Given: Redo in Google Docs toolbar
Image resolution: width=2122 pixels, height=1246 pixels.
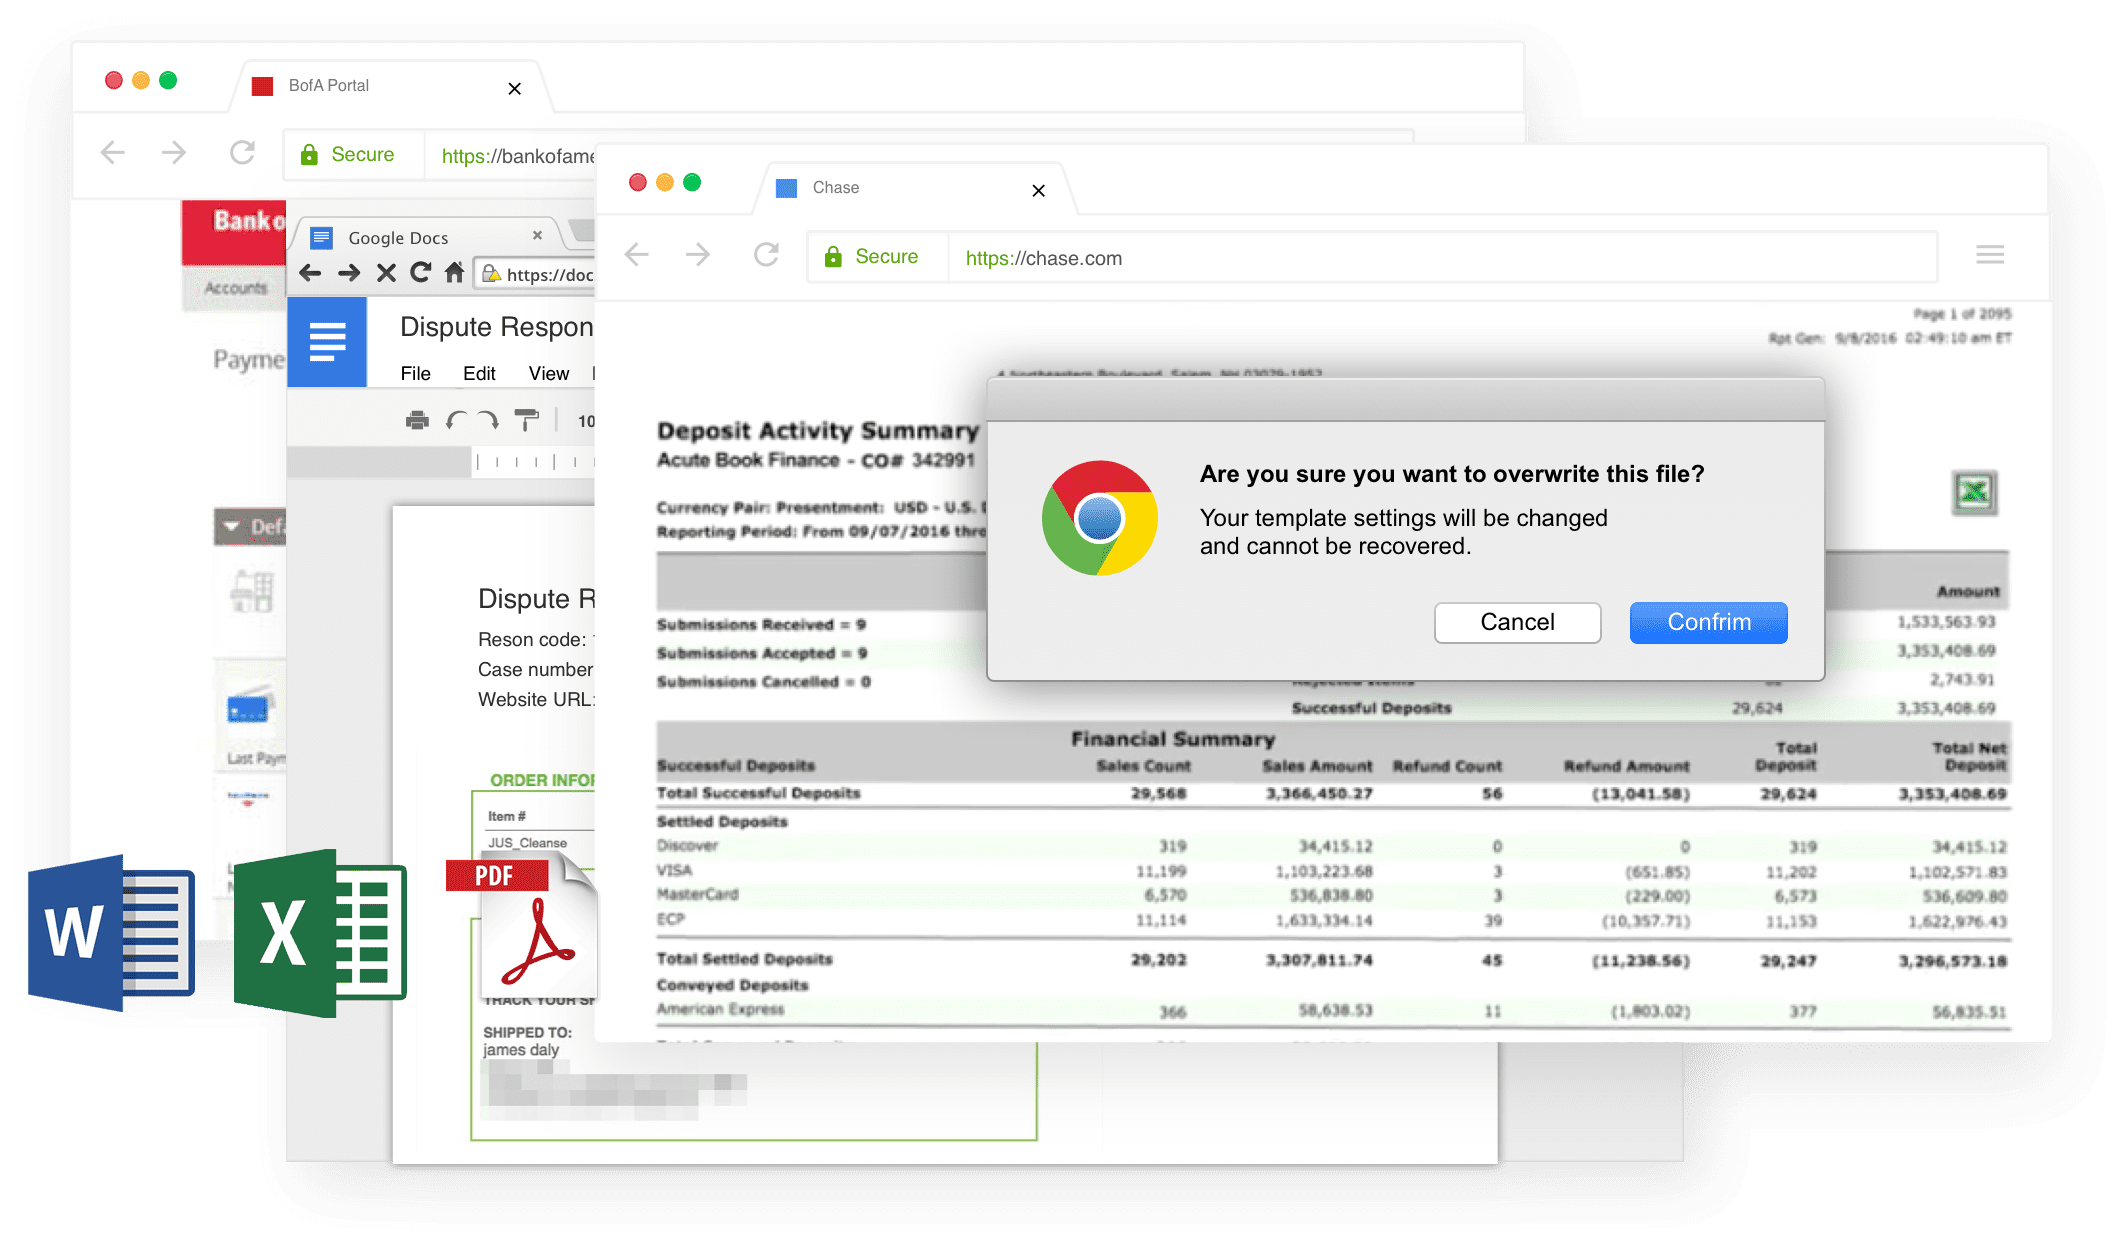Looking at the screenshot, I should (489, 421).
